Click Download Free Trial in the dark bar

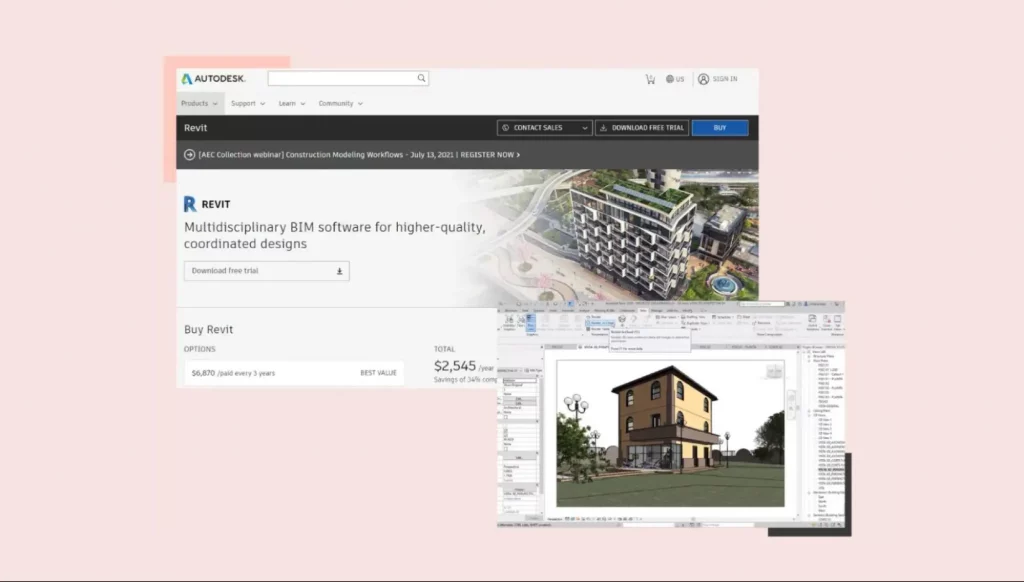pyautogui.click(x=642, y=128)
